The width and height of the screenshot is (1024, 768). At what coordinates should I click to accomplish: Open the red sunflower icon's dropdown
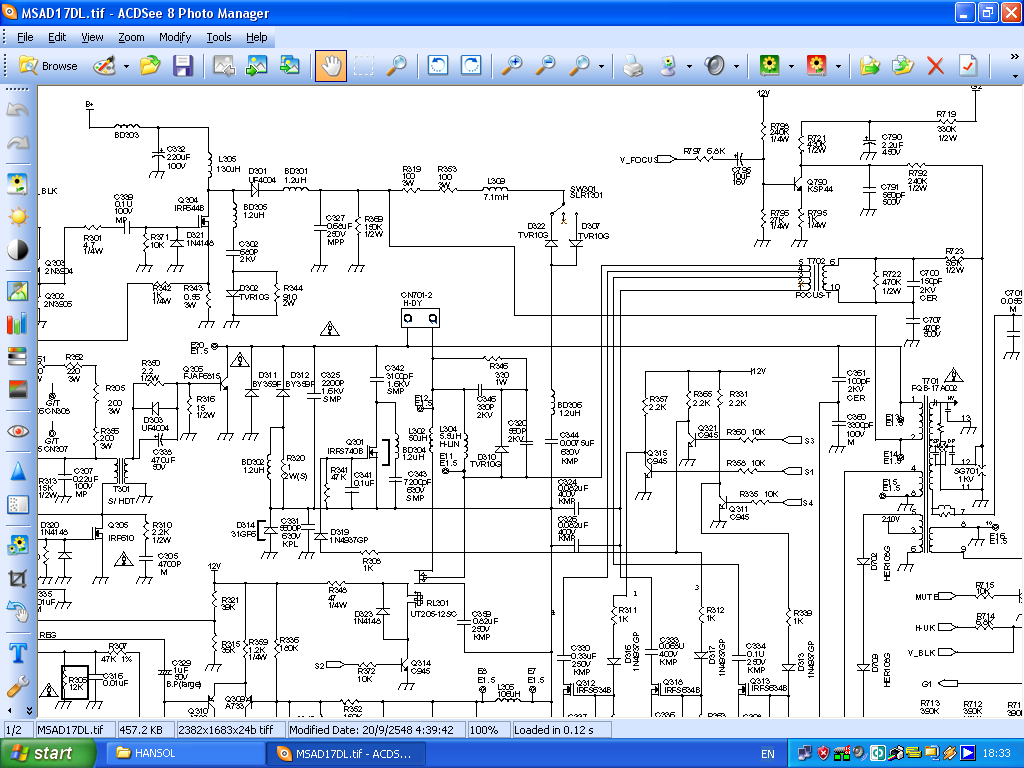click(839, 66)
